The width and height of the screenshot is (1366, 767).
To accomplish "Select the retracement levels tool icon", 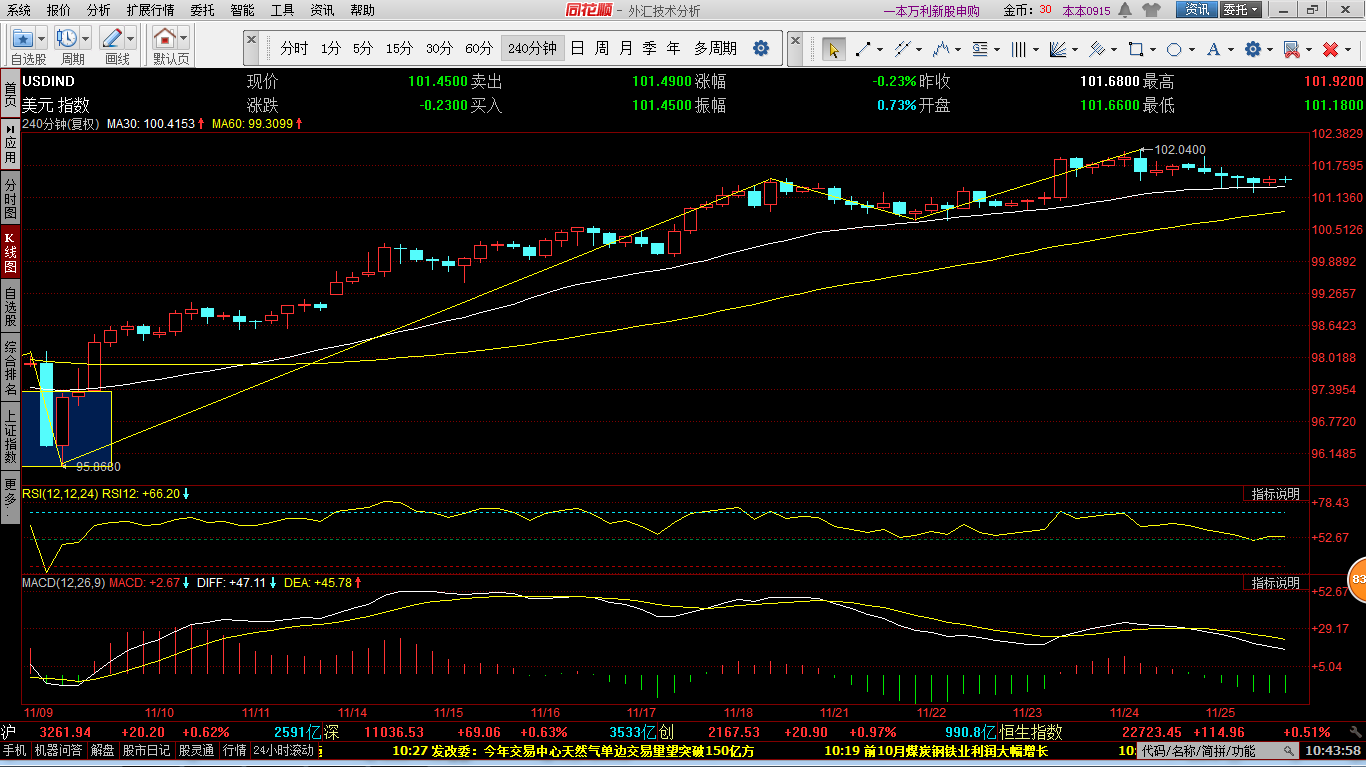I will point(980,49).
